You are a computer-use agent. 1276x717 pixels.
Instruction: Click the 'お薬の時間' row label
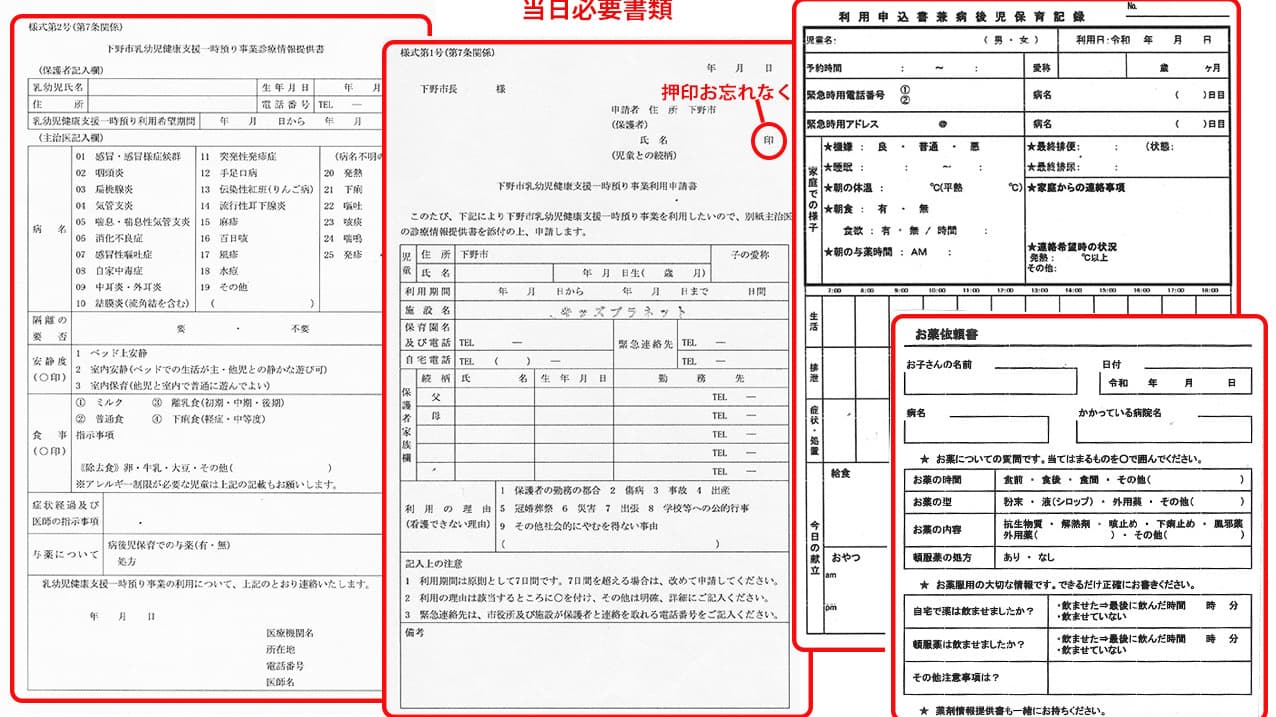pyautogui.click(x=936, y=480)
